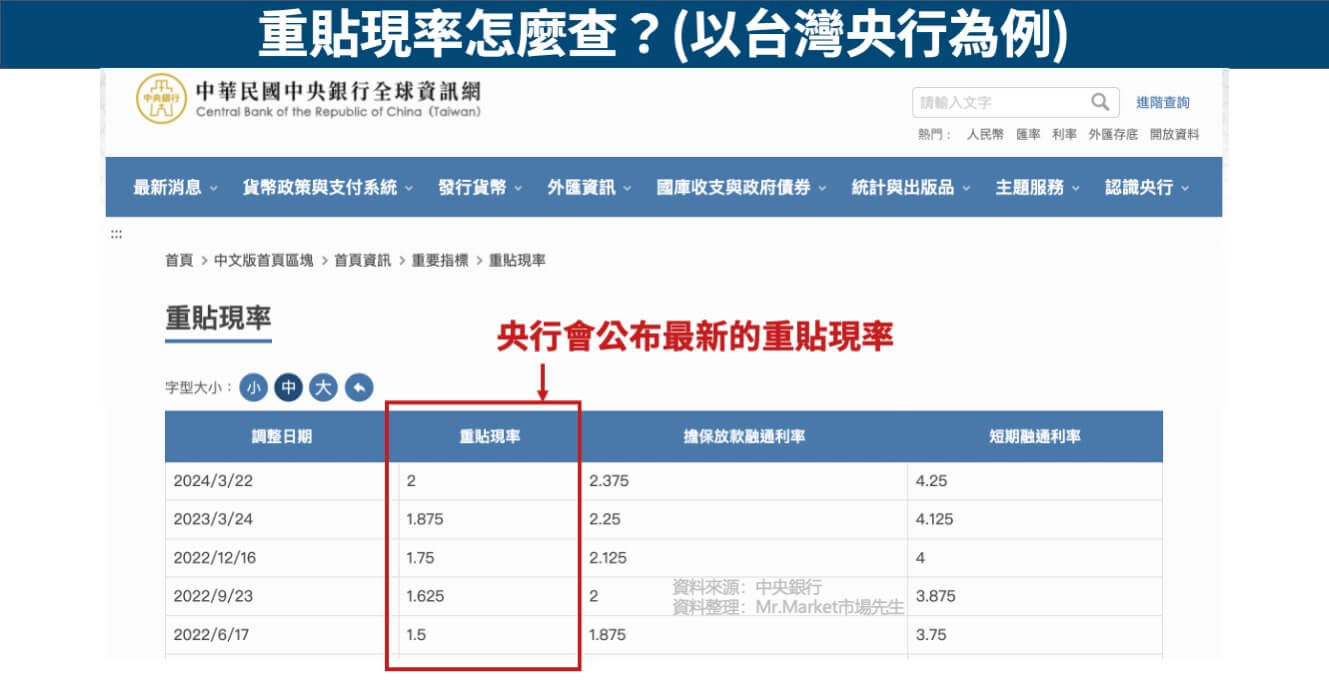Click hot keyword 開放資料
Image resolution: width=1329 pixels, height=680 pixels.
(1174, 134)
